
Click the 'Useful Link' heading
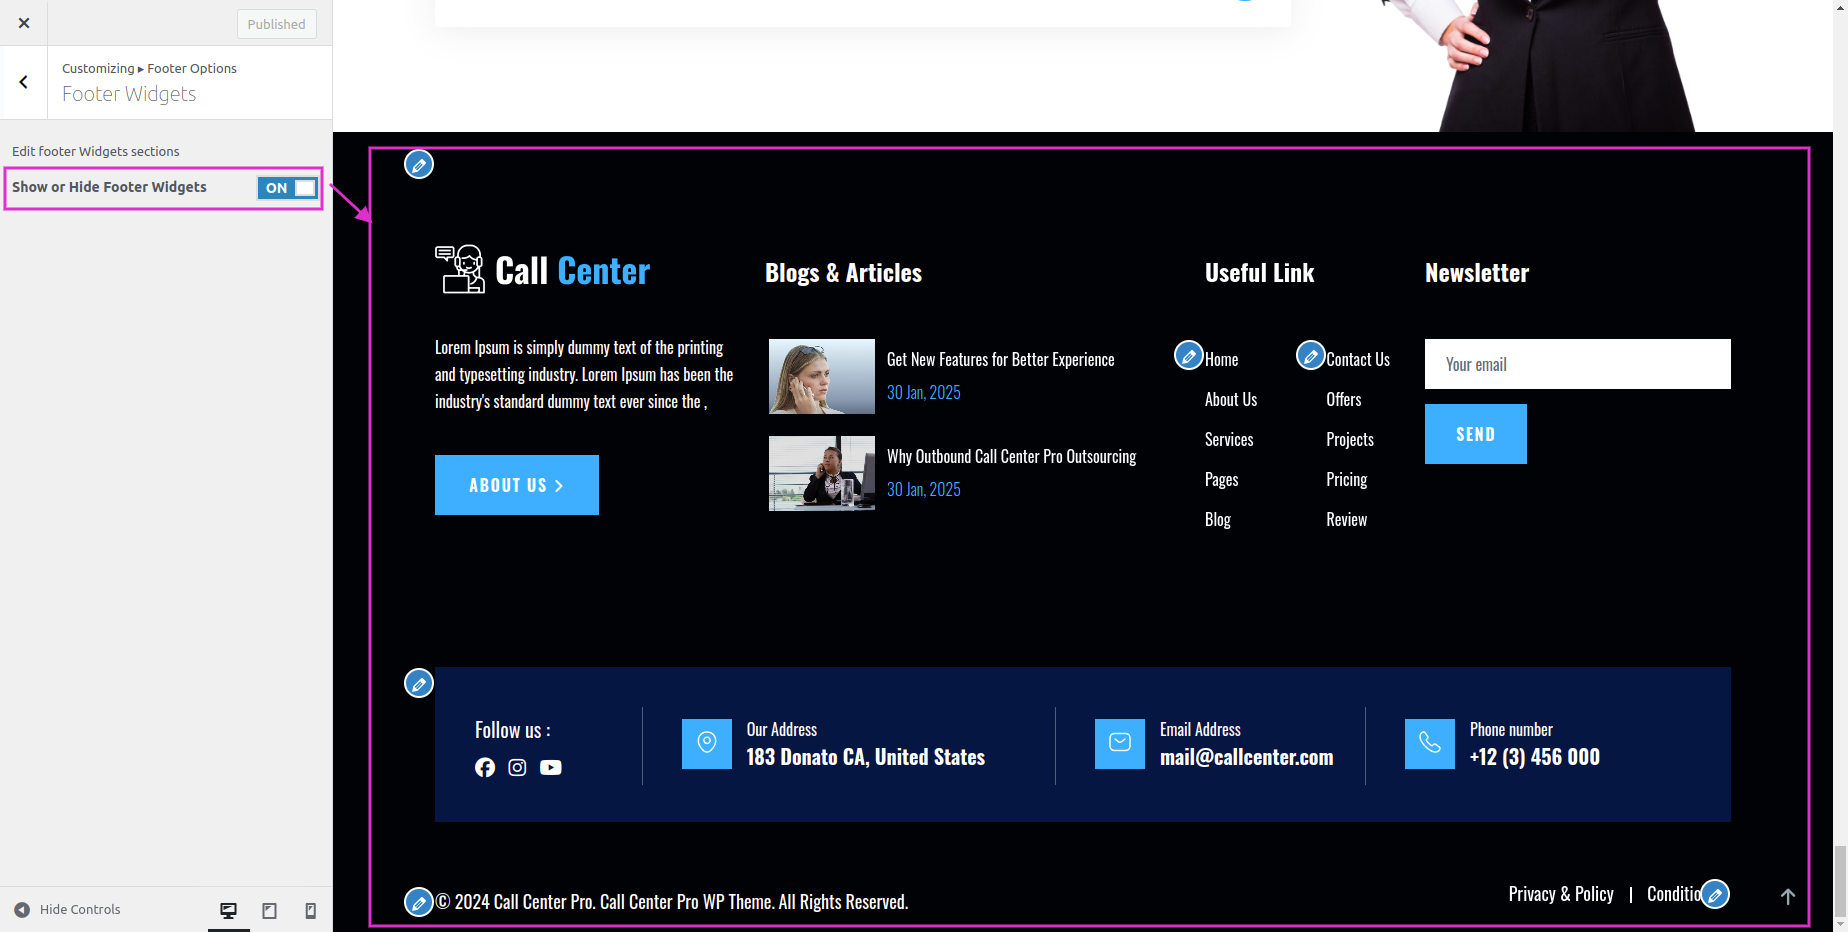pyautogui.click(x=1260, y=273)
